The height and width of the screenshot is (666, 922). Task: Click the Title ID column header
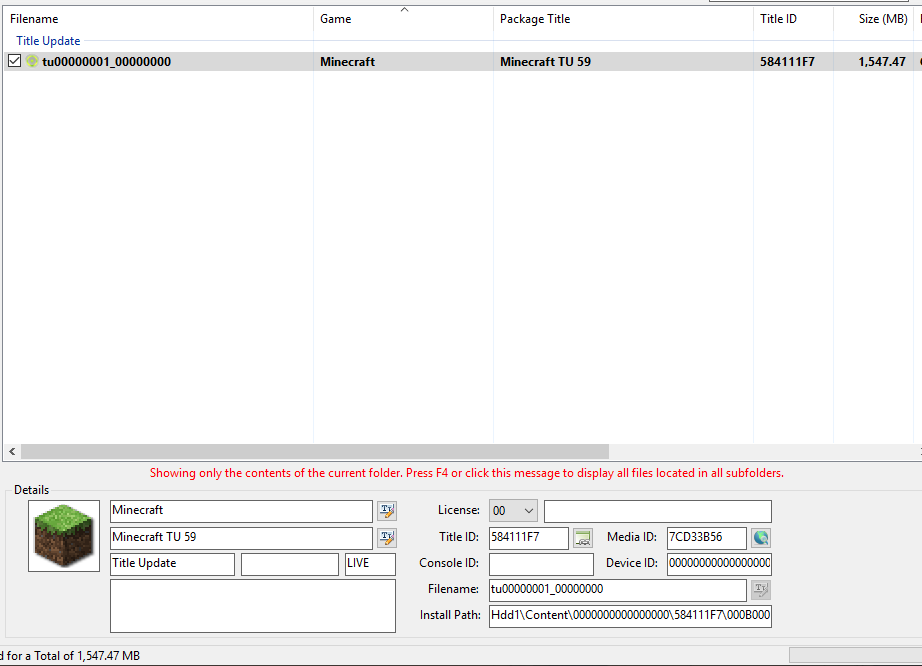[778, 19]
